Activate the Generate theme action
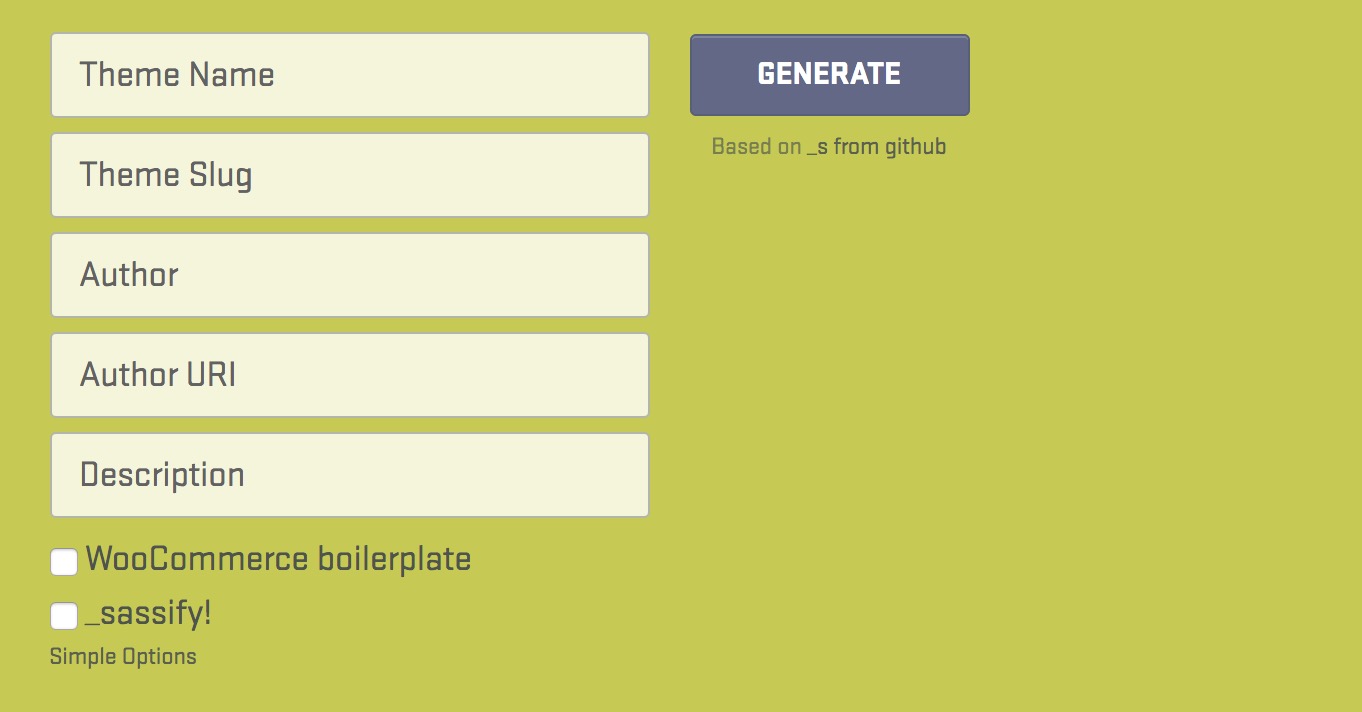 (x=829, y=74)
